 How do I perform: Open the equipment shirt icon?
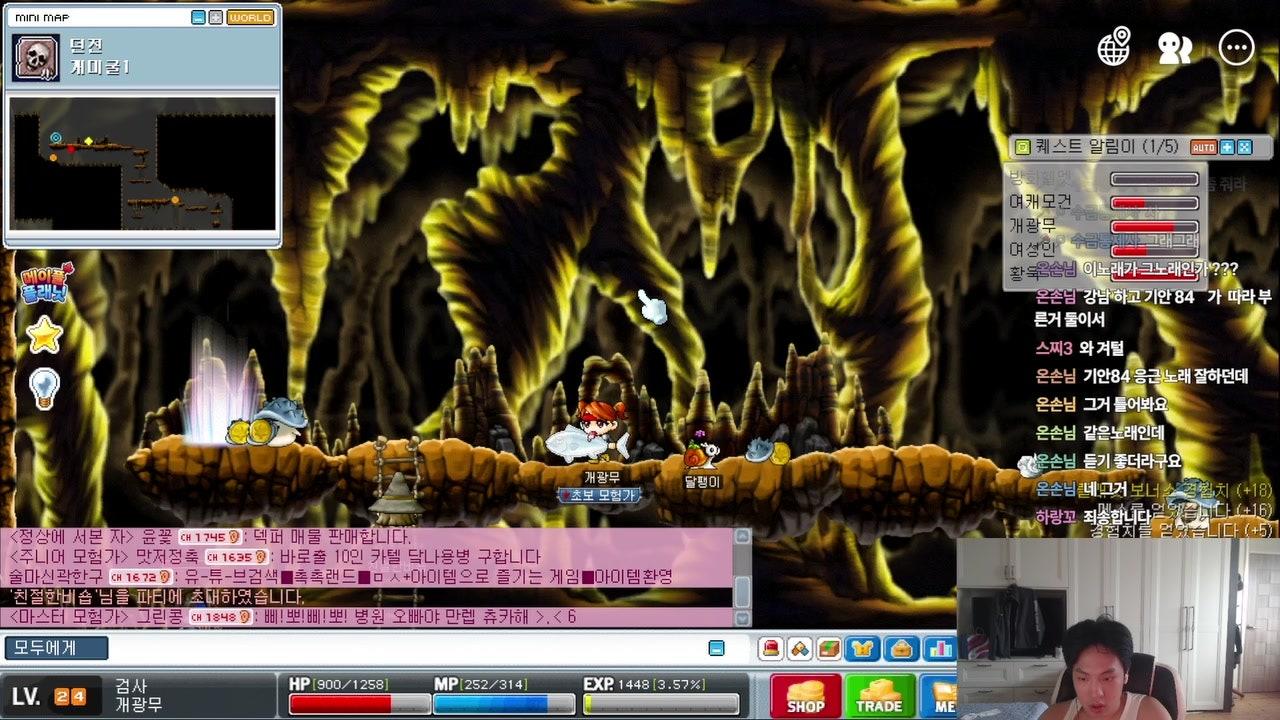pyautogui.click(x=862, y=649)
